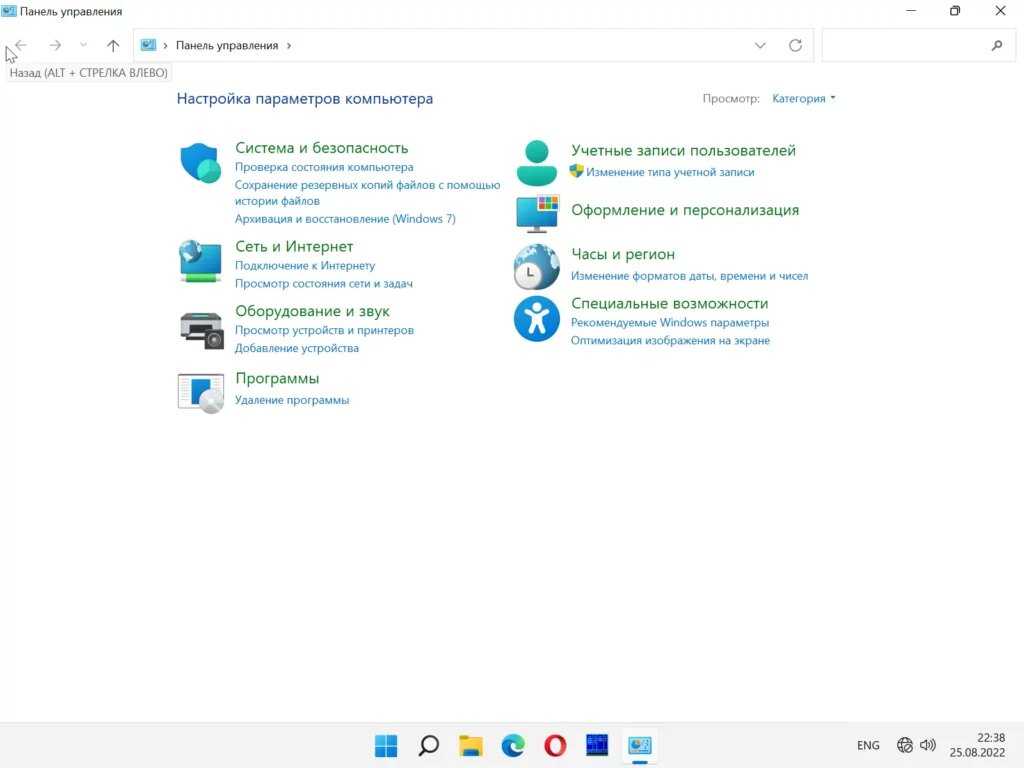Open the Подключение к Интернету link
The image size is (1024, 768).
(x=305, y=266)
